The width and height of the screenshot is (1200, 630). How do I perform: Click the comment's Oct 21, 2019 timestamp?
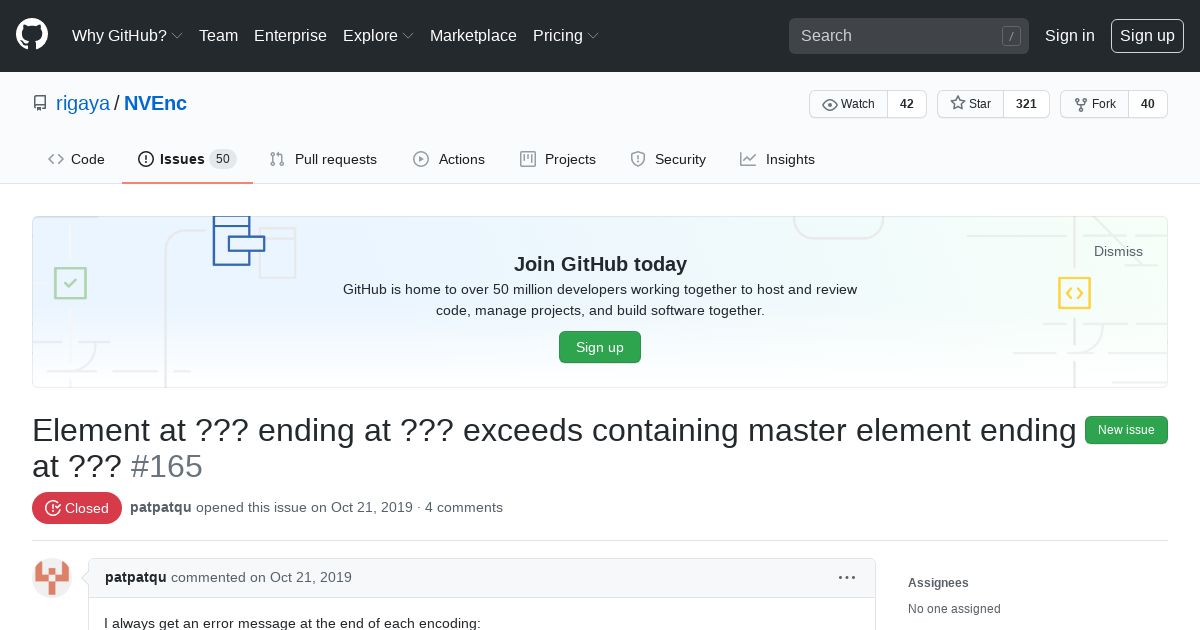click(x=311, y=577)
